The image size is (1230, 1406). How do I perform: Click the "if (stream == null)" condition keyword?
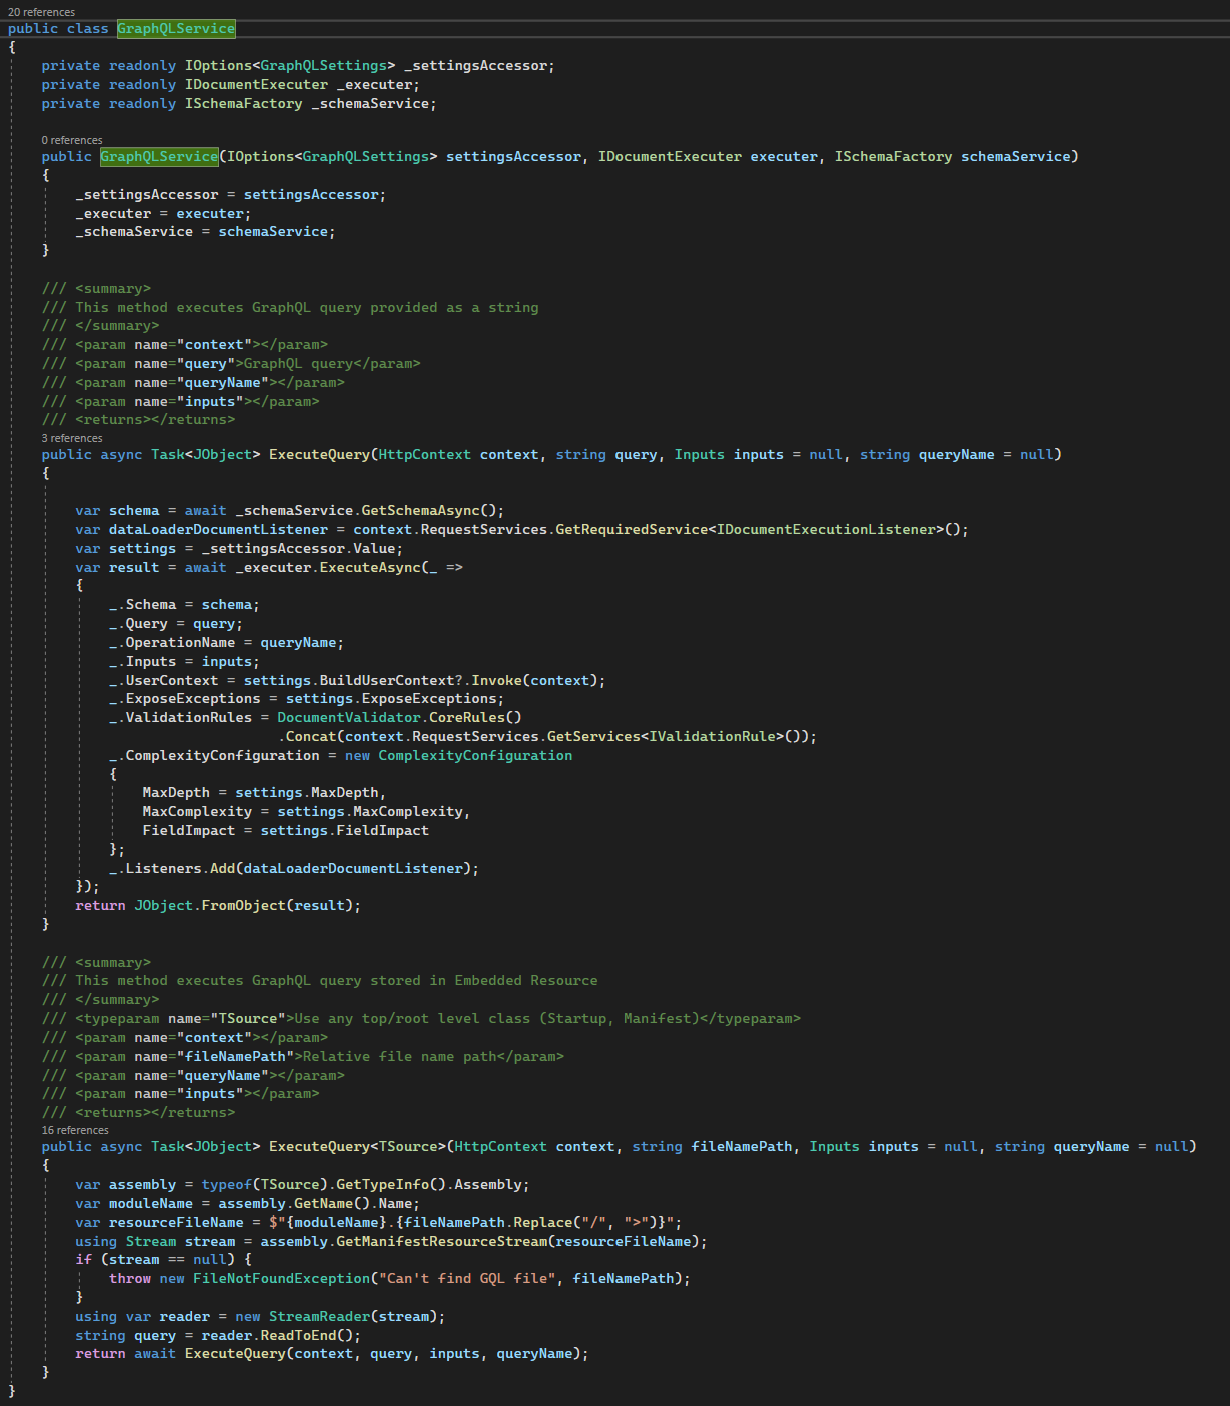(x=83, y=1260)
